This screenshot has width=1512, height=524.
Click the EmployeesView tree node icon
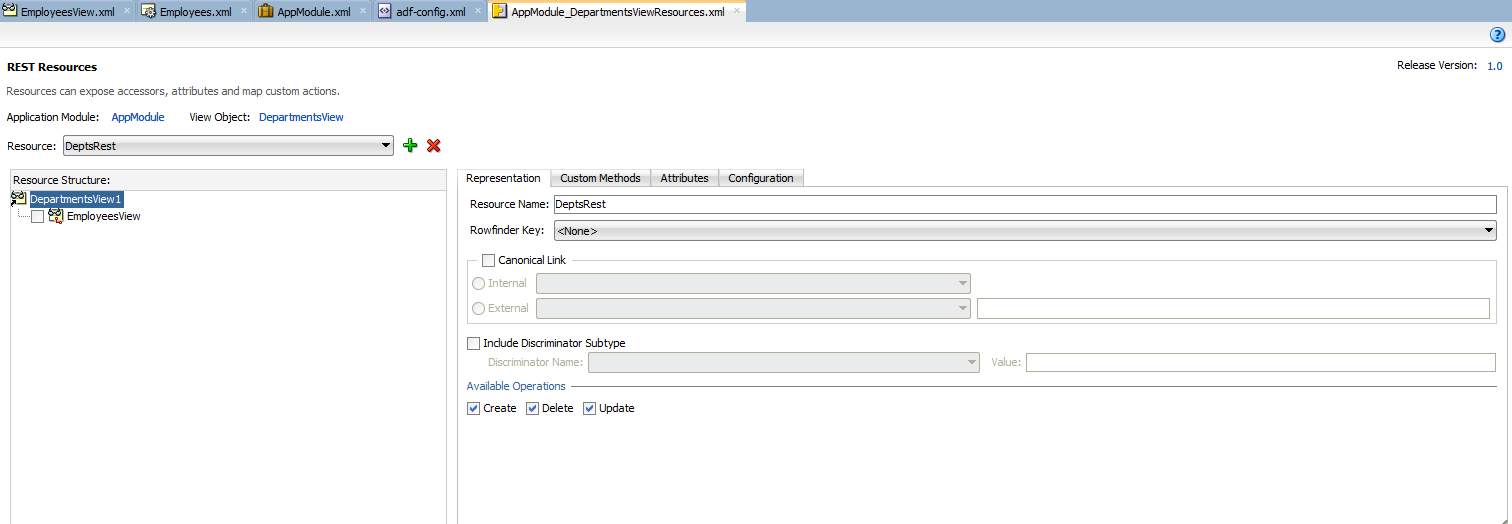click(56, 216)
